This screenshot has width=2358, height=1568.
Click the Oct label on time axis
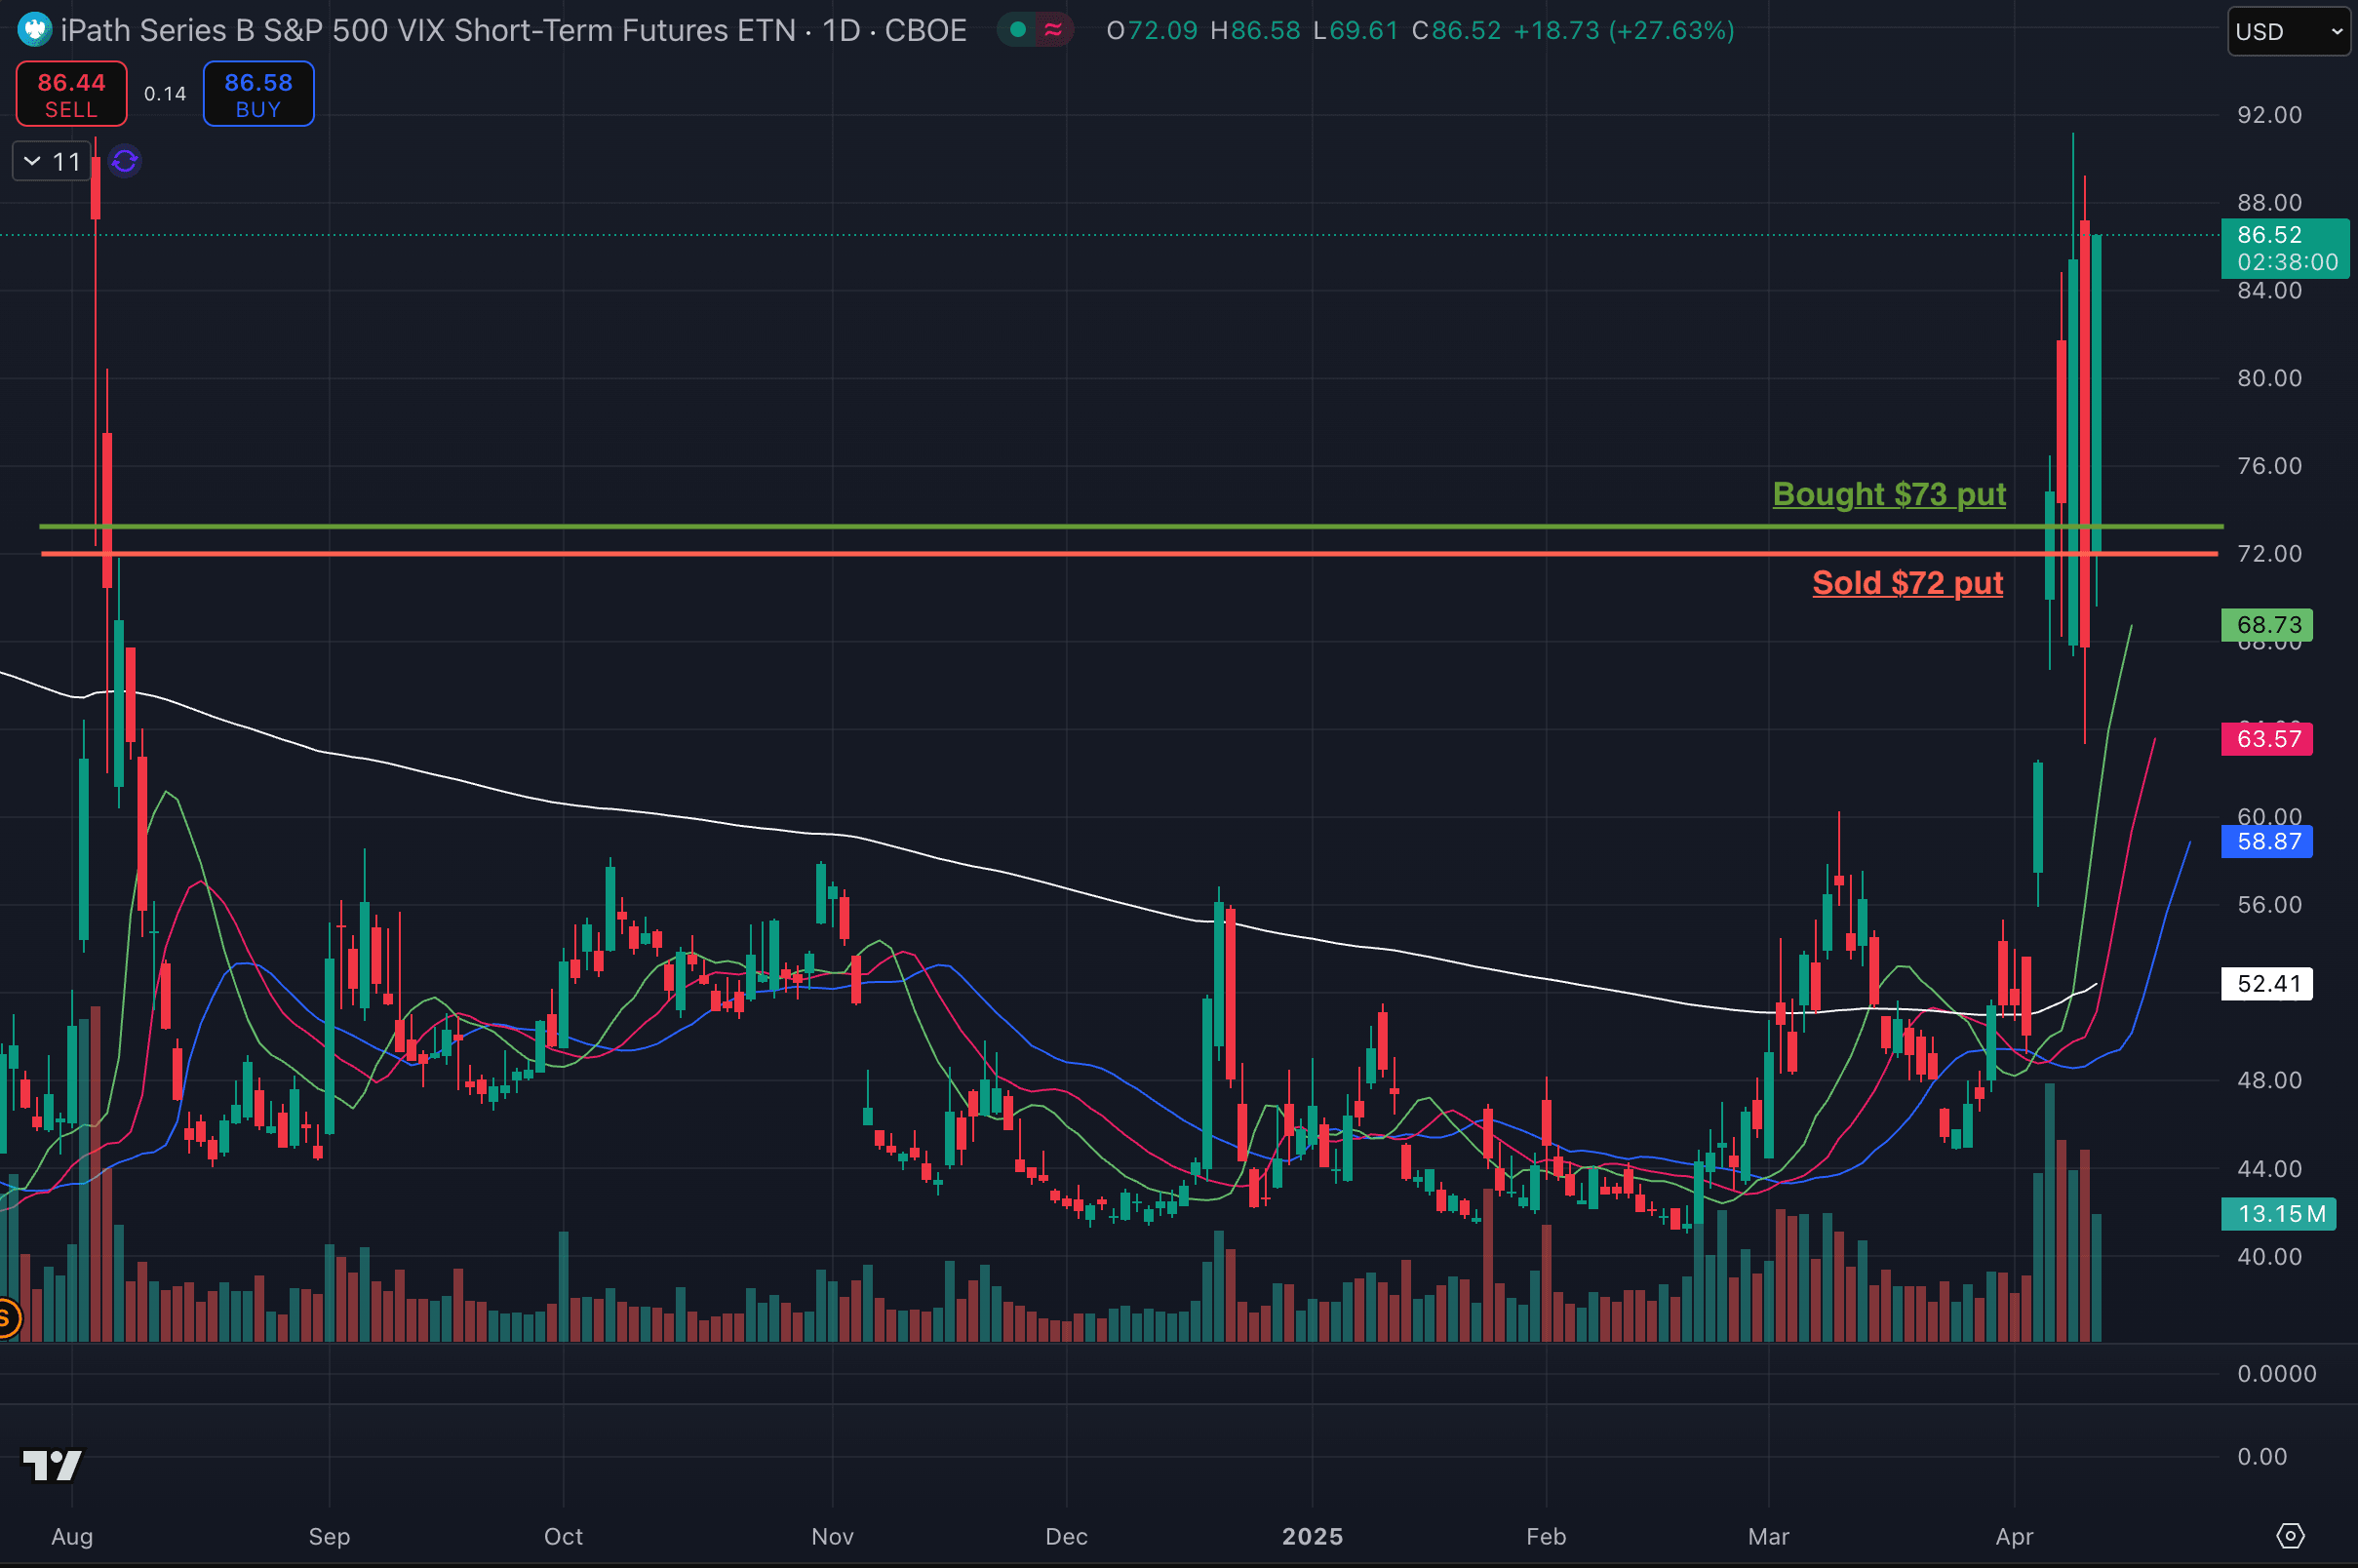click(x=563, y=1536)
